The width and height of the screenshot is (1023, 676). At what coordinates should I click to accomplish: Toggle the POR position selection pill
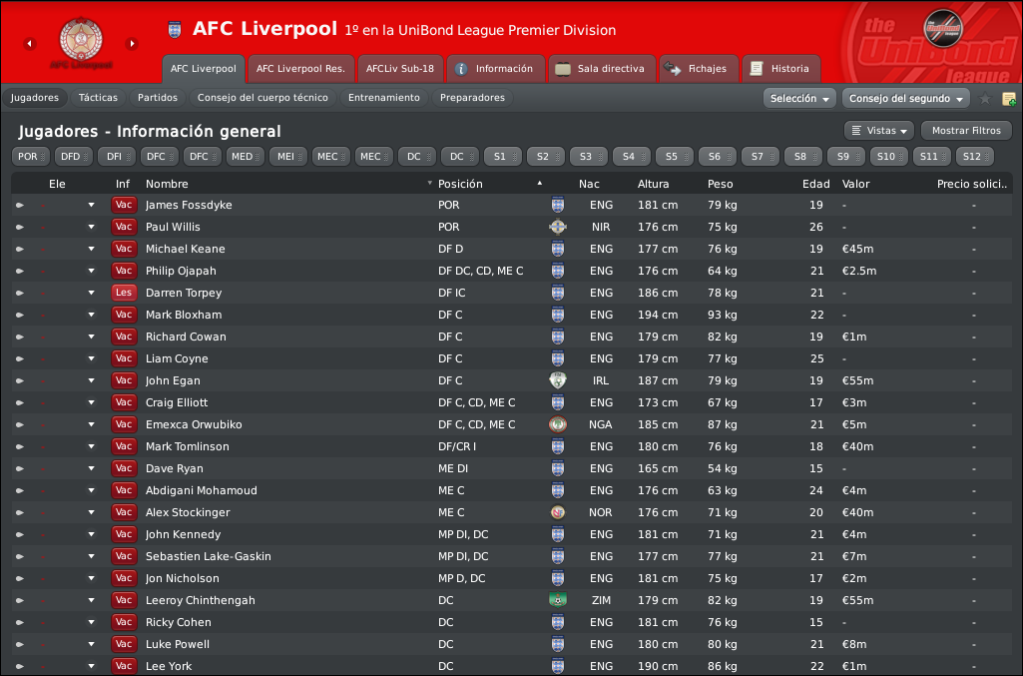click(31, 157)
